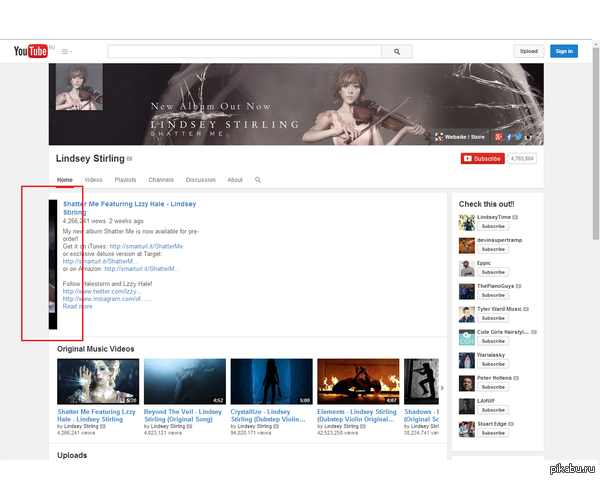Click the Upload button
This screenshot has width=600, height=480.
tap(528, 51)
